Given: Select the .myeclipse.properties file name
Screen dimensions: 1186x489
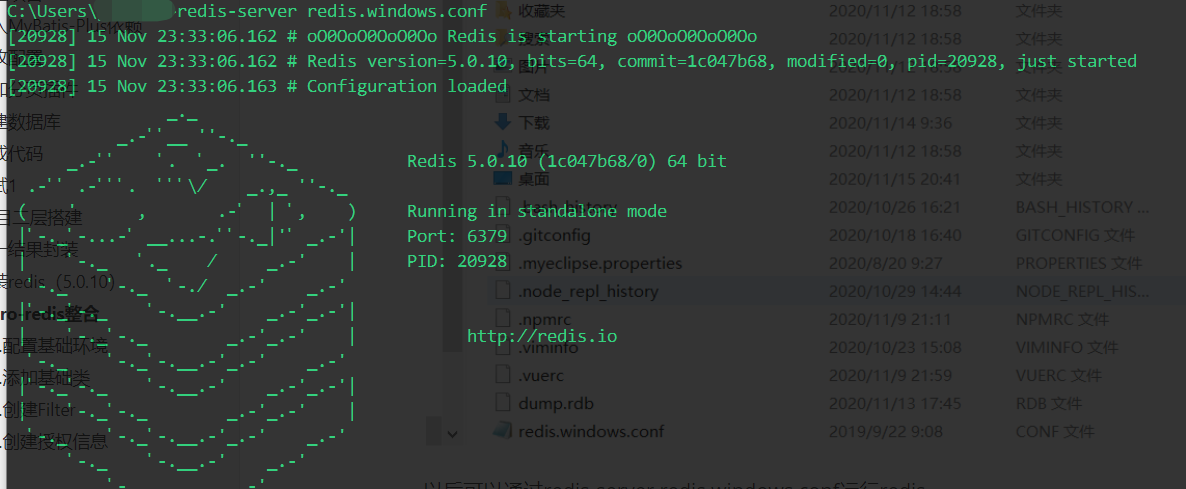Looking at the screenshot, I should click(x=601, y=263).
